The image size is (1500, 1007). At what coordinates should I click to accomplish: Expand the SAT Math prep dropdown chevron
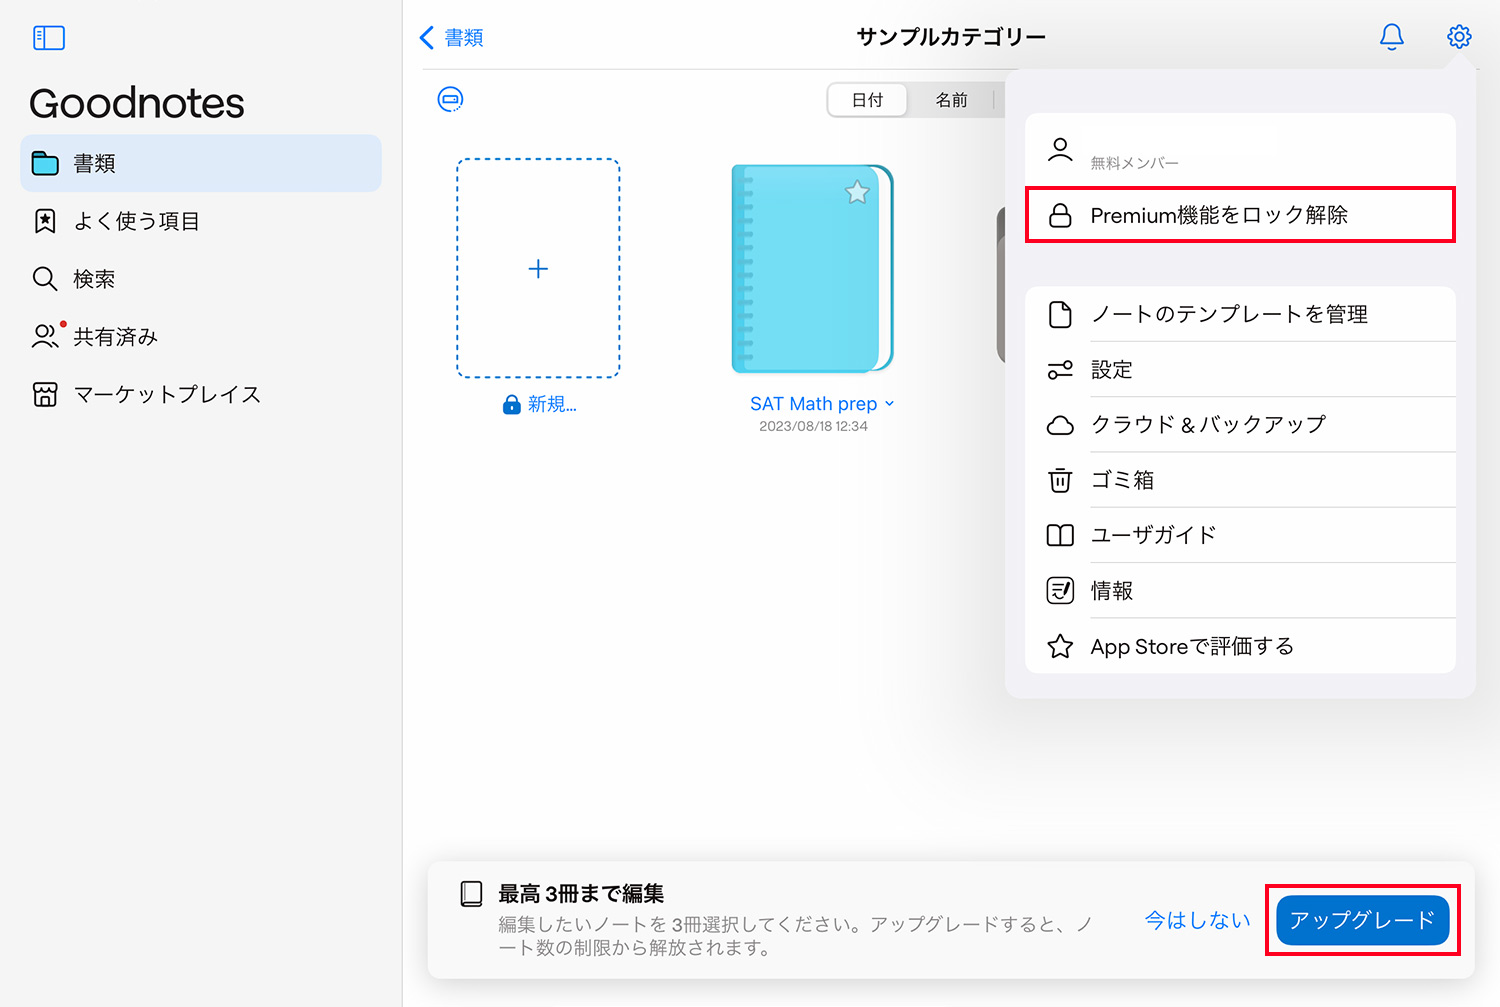889,404
